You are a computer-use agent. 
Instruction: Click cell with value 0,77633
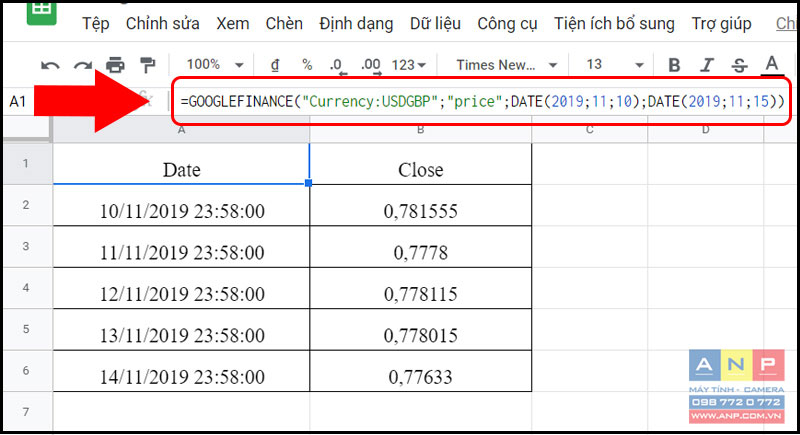(x=420, y=370)
